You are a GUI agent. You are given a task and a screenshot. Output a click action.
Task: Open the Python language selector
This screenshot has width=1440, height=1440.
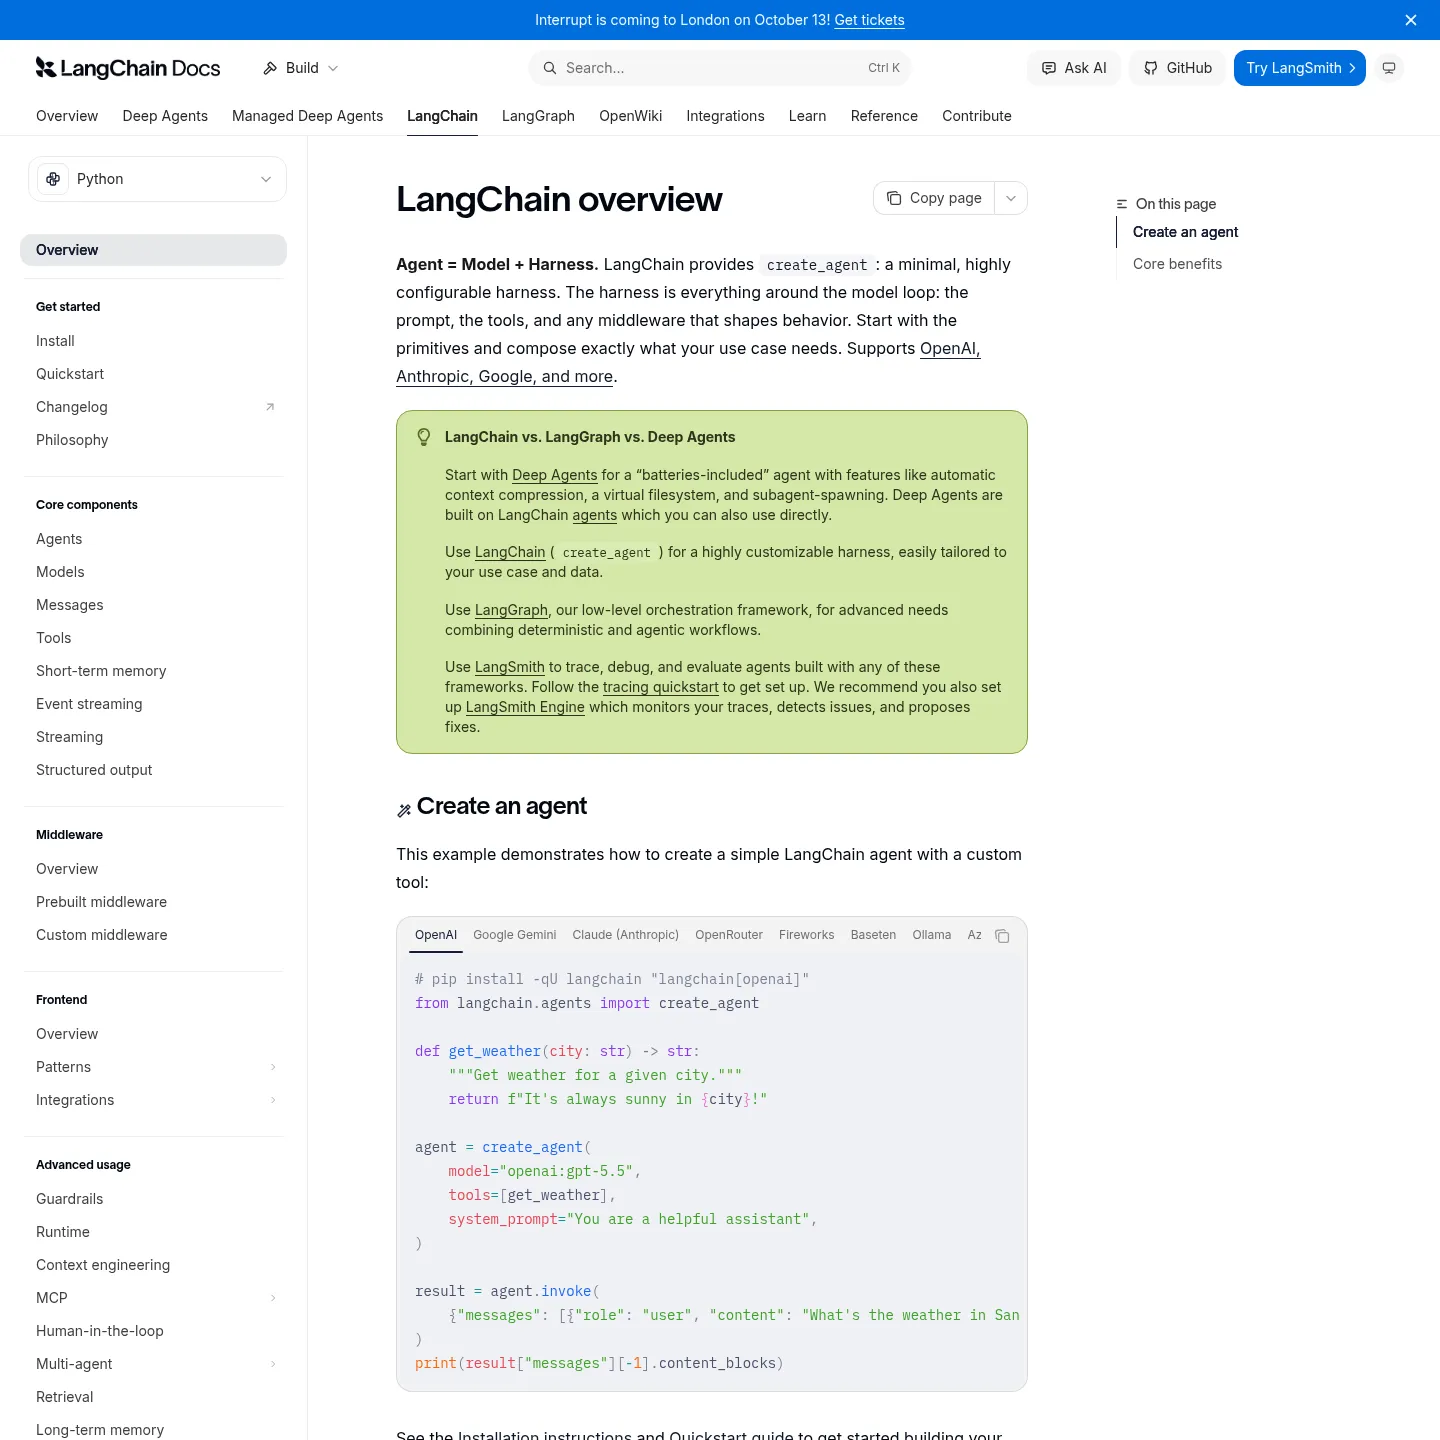(157, 179)
